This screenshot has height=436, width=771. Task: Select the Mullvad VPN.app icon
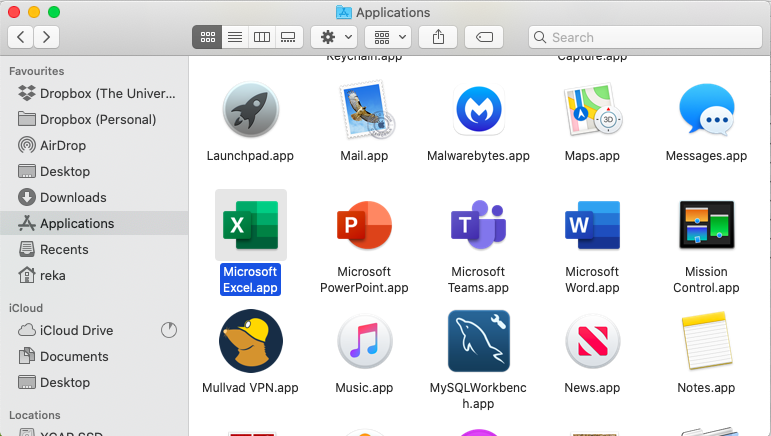click(251, 341)
